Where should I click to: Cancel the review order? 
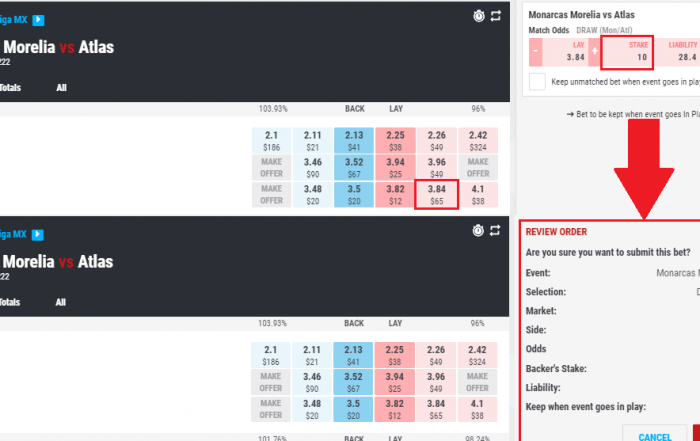click(x=654, y=435)
